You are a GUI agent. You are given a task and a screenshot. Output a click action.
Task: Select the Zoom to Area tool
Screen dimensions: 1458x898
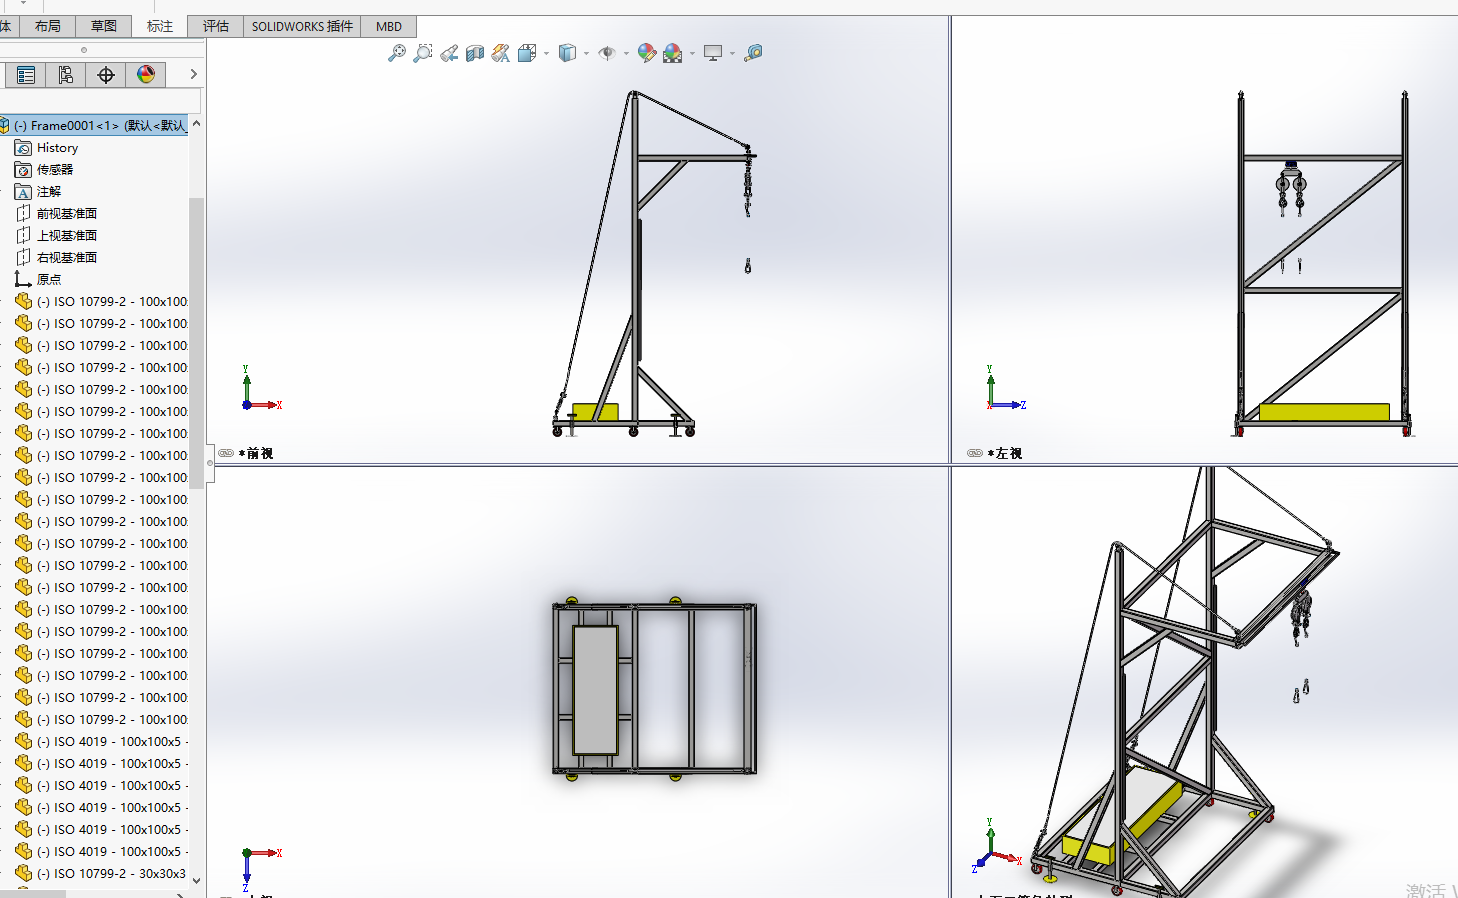point(423,53)
